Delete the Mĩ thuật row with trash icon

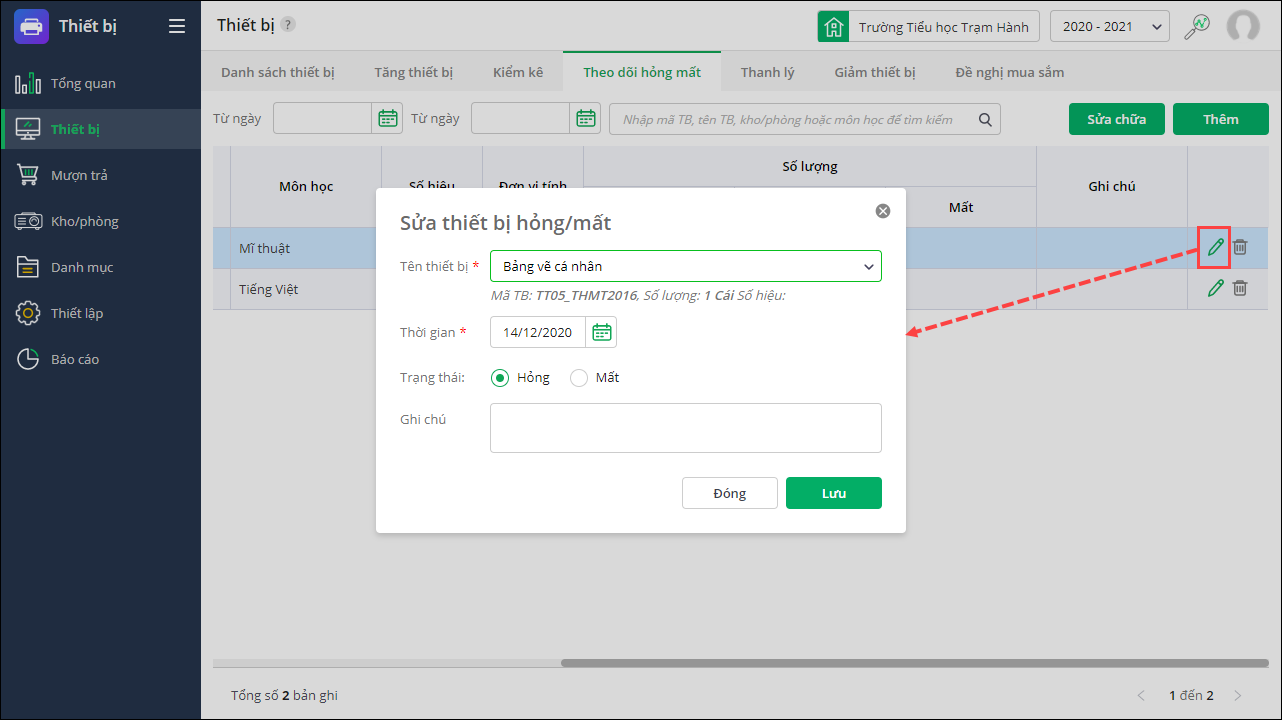pyautogui.click(x=1240, y=247)
